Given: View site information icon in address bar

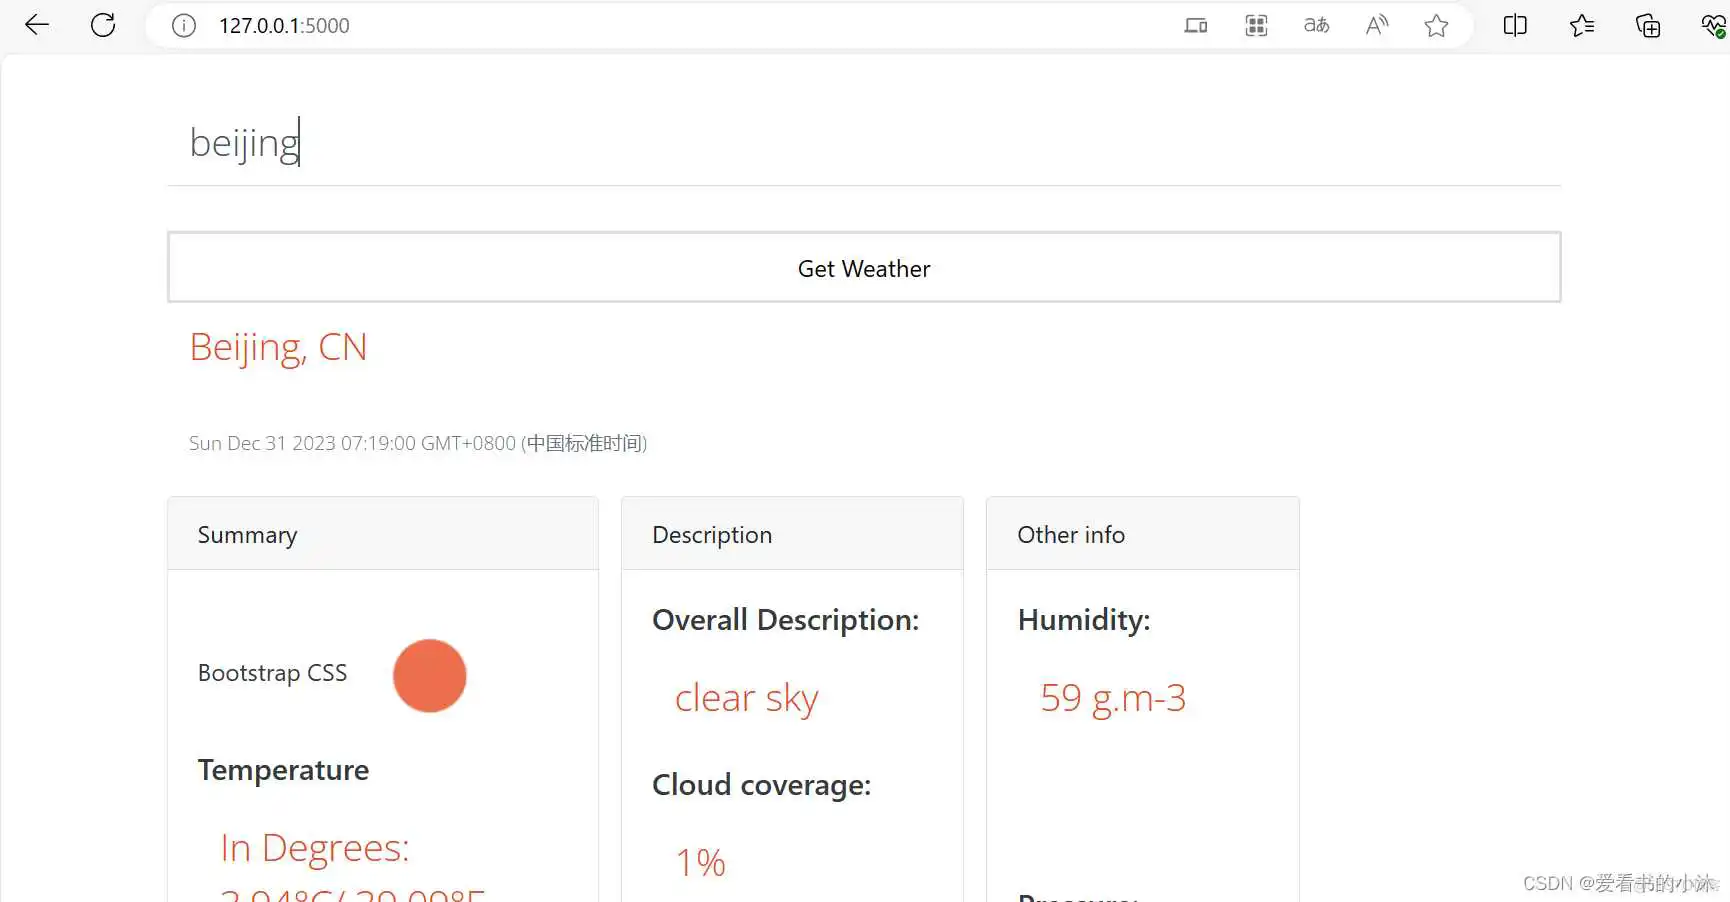Looking at the screenshot, I should point(184,26).
